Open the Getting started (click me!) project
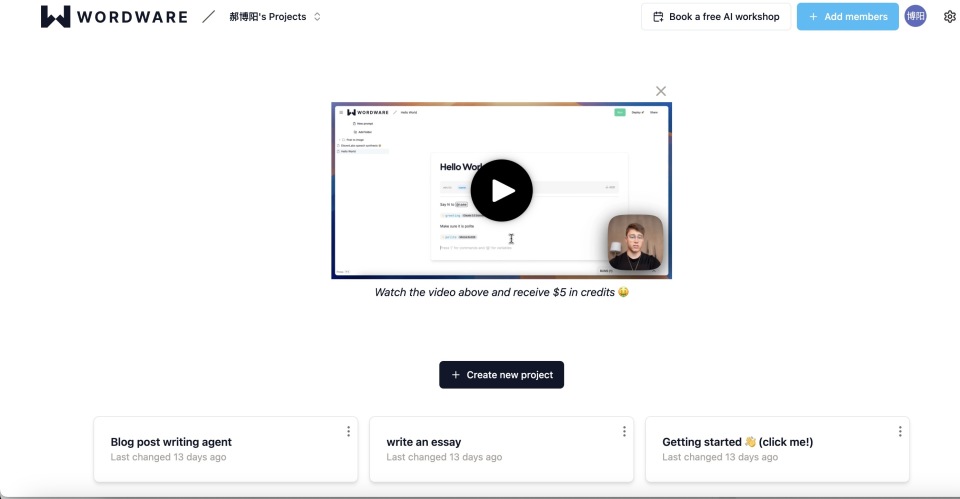960x499 pixels. tap(777, 449)
